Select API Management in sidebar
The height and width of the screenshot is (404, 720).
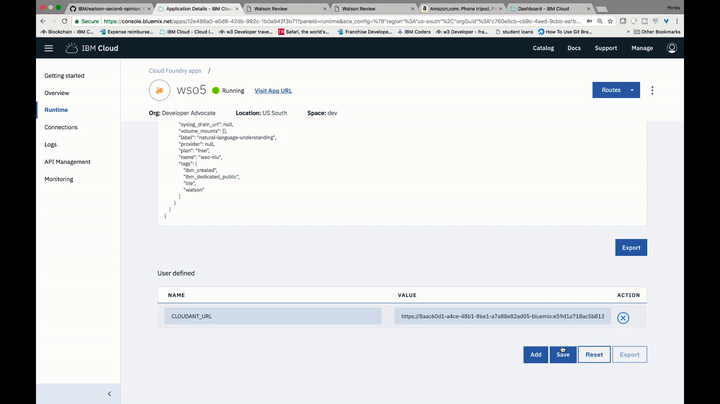tap(67, 162)
